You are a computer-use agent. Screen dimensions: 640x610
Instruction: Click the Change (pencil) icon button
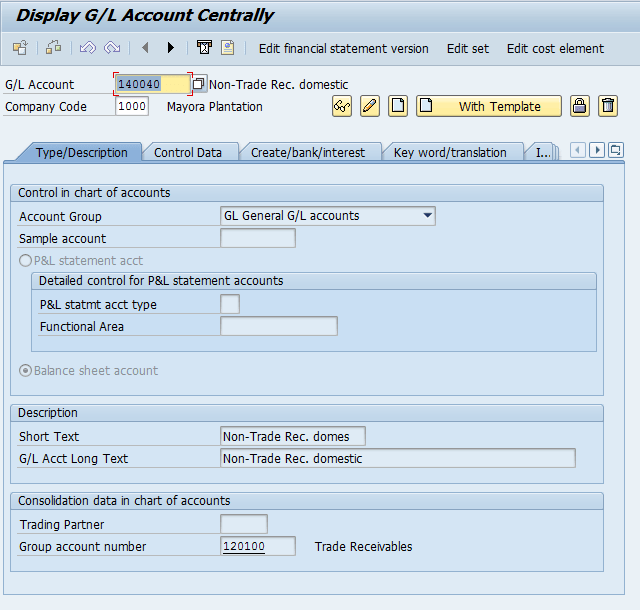point(370,106)
